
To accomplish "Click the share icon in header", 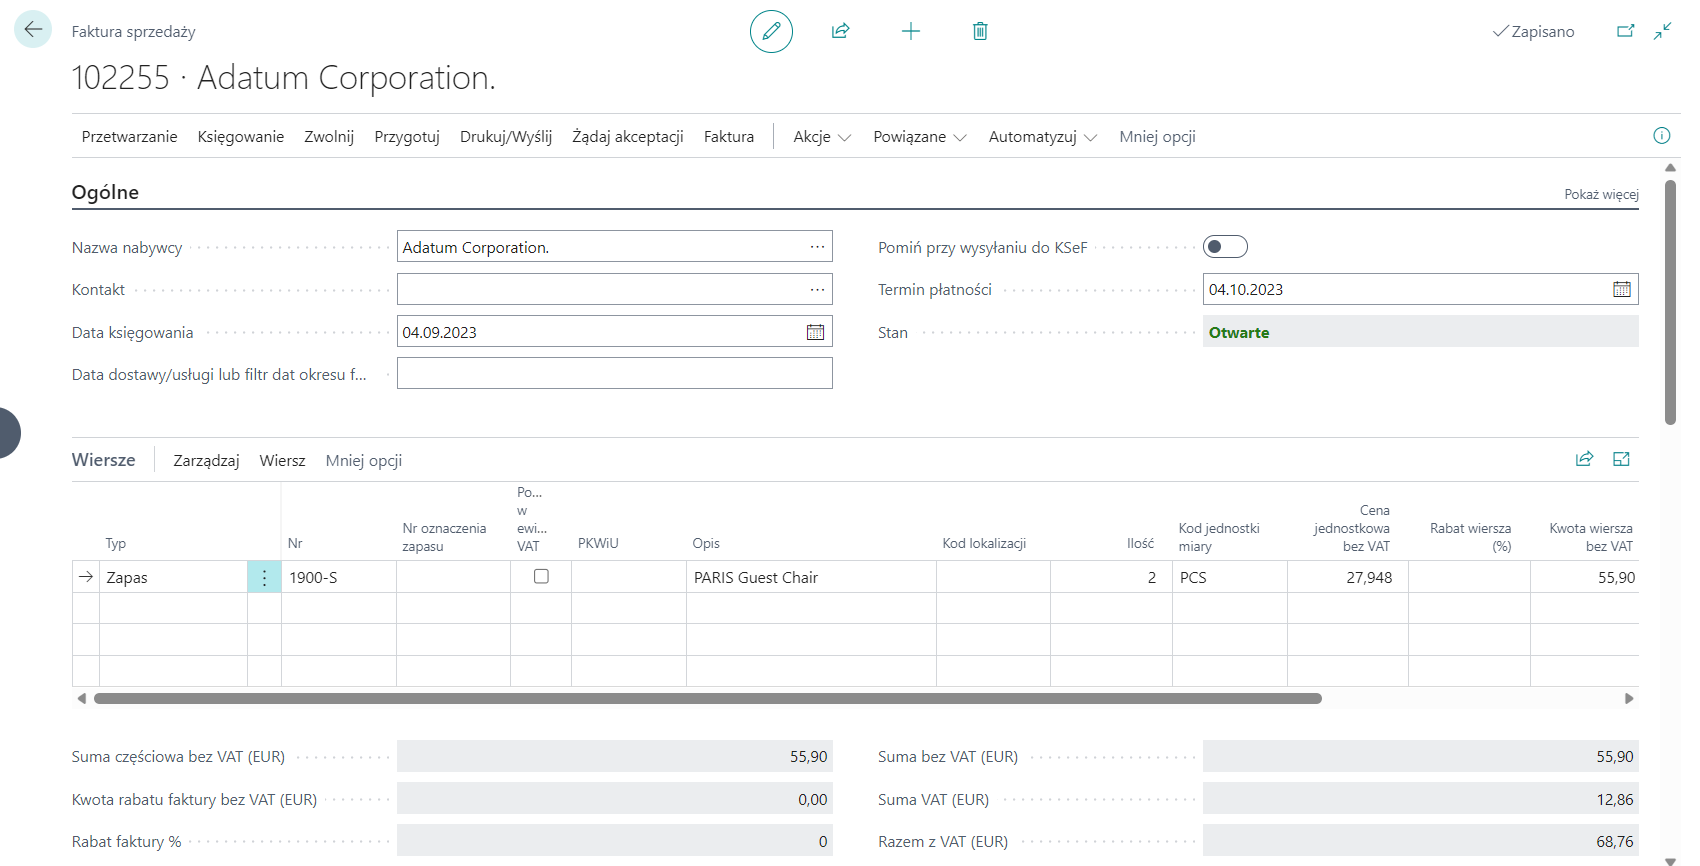I will pyautogui.click(x=840, y=32).
